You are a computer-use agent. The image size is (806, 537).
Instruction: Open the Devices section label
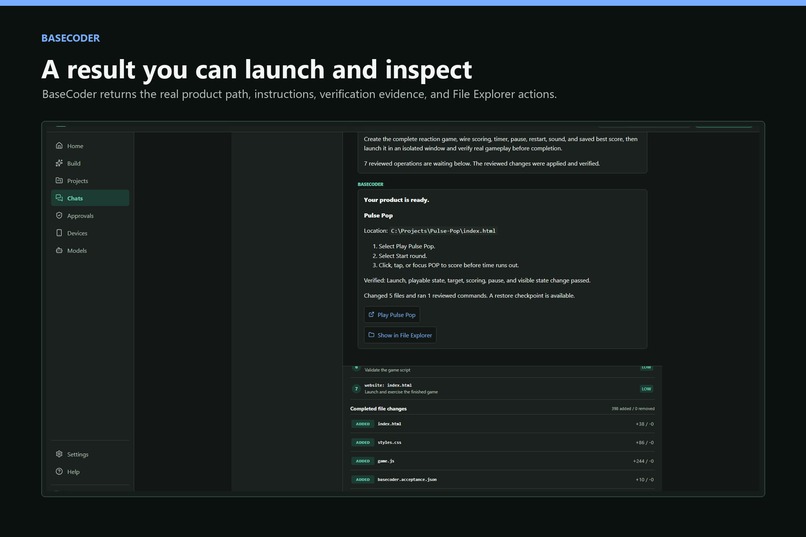tap(77, 233)
